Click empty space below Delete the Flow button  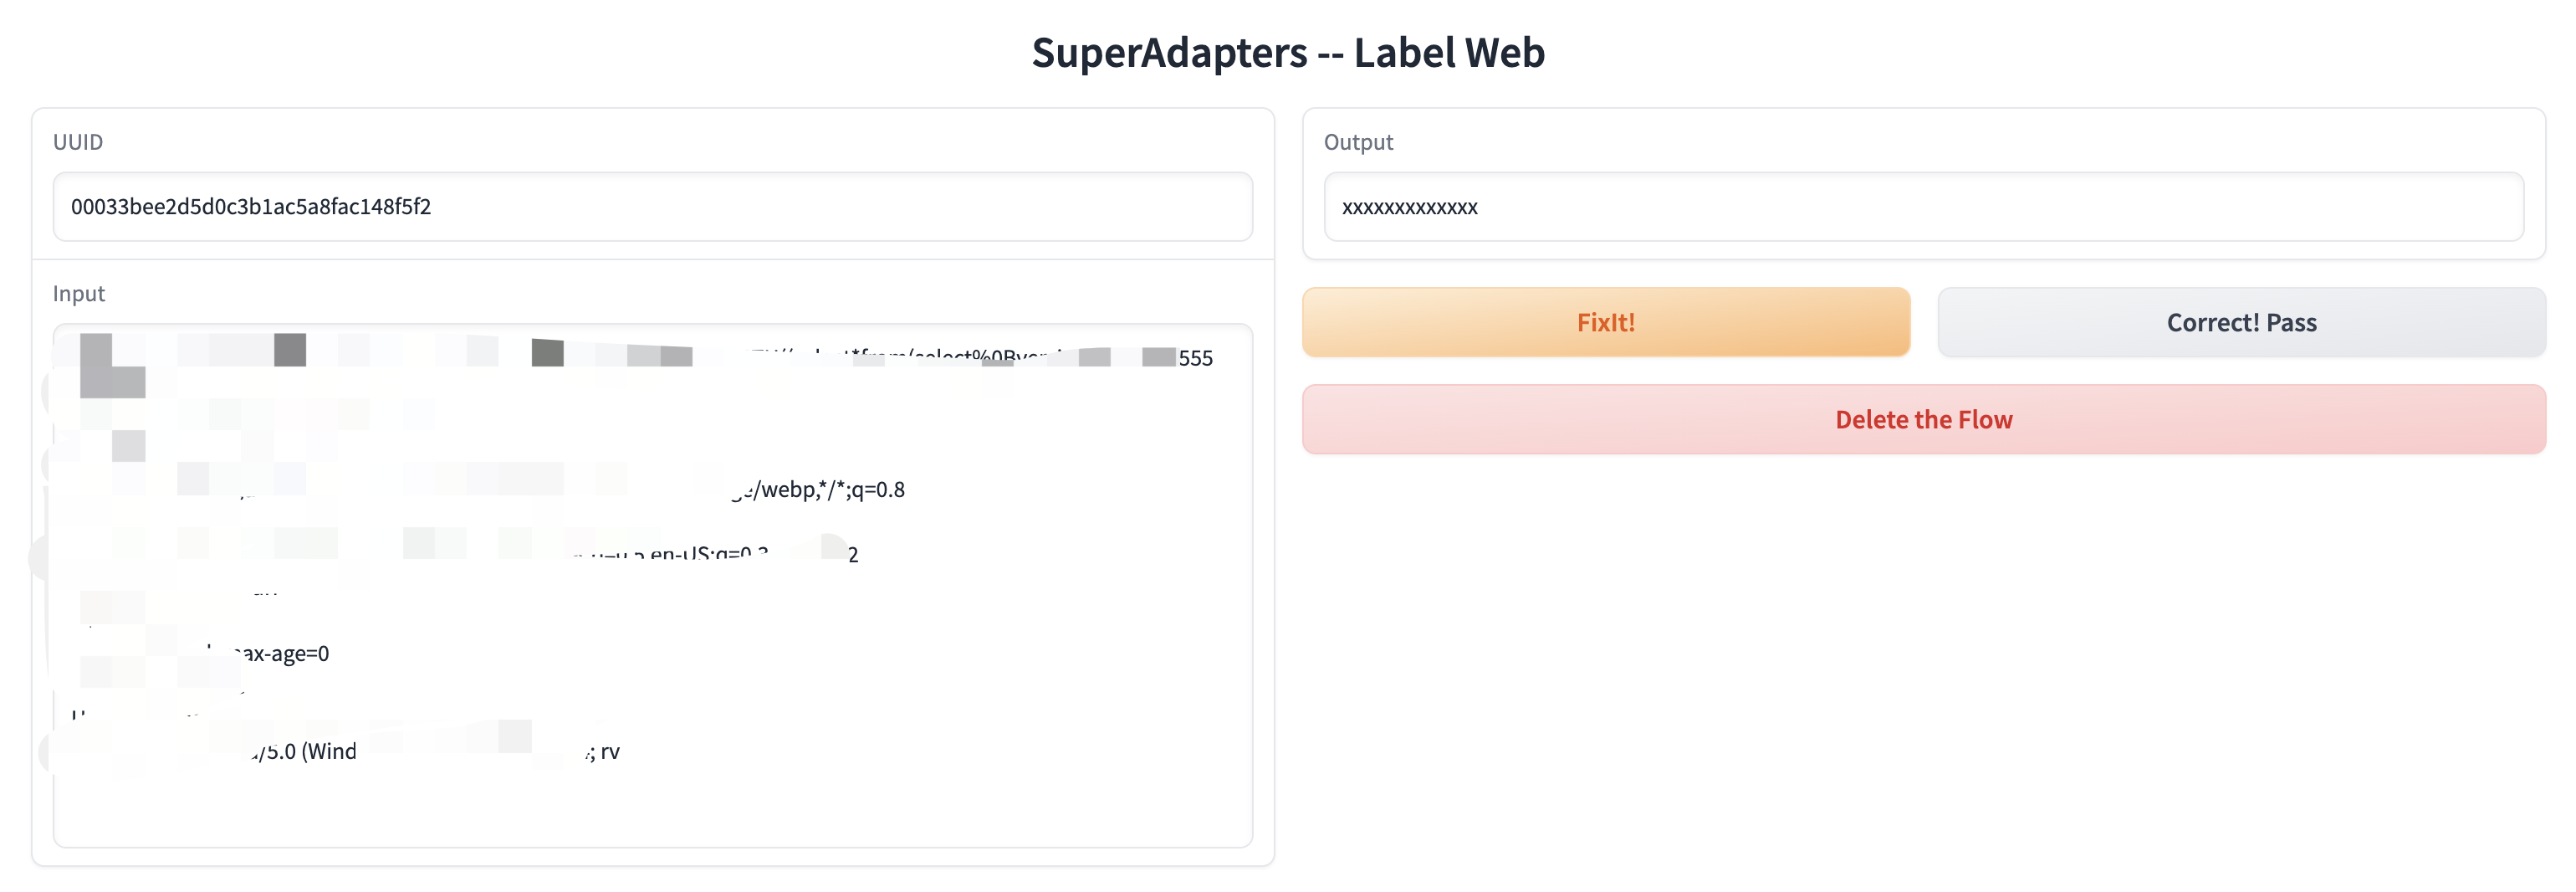tap(1924, 660)
